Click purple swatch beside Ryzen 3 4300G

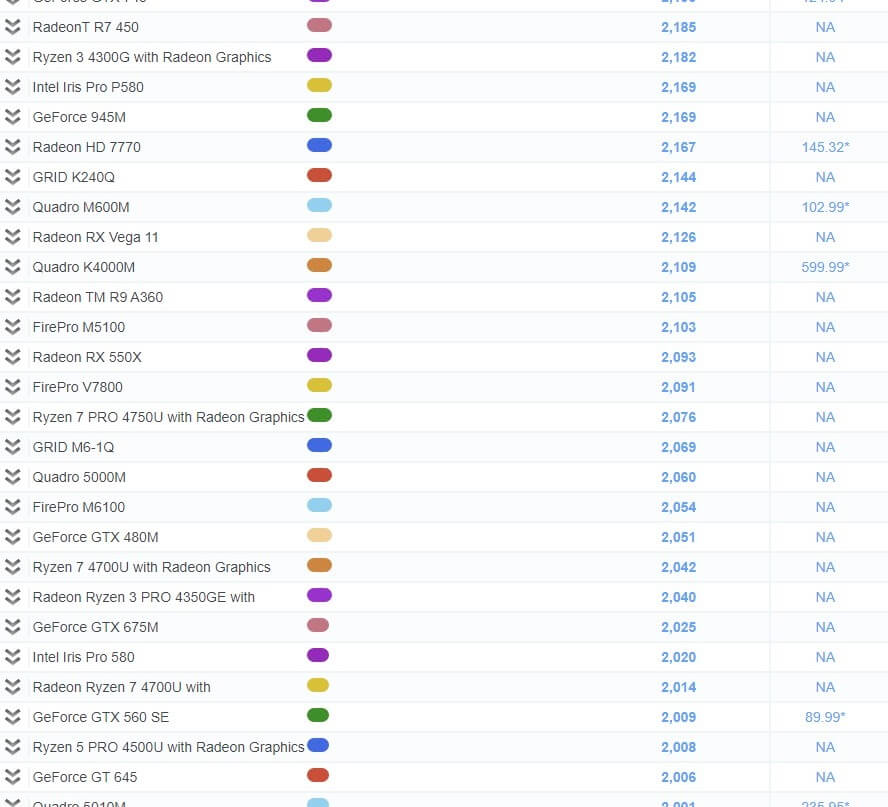(319, 55)
